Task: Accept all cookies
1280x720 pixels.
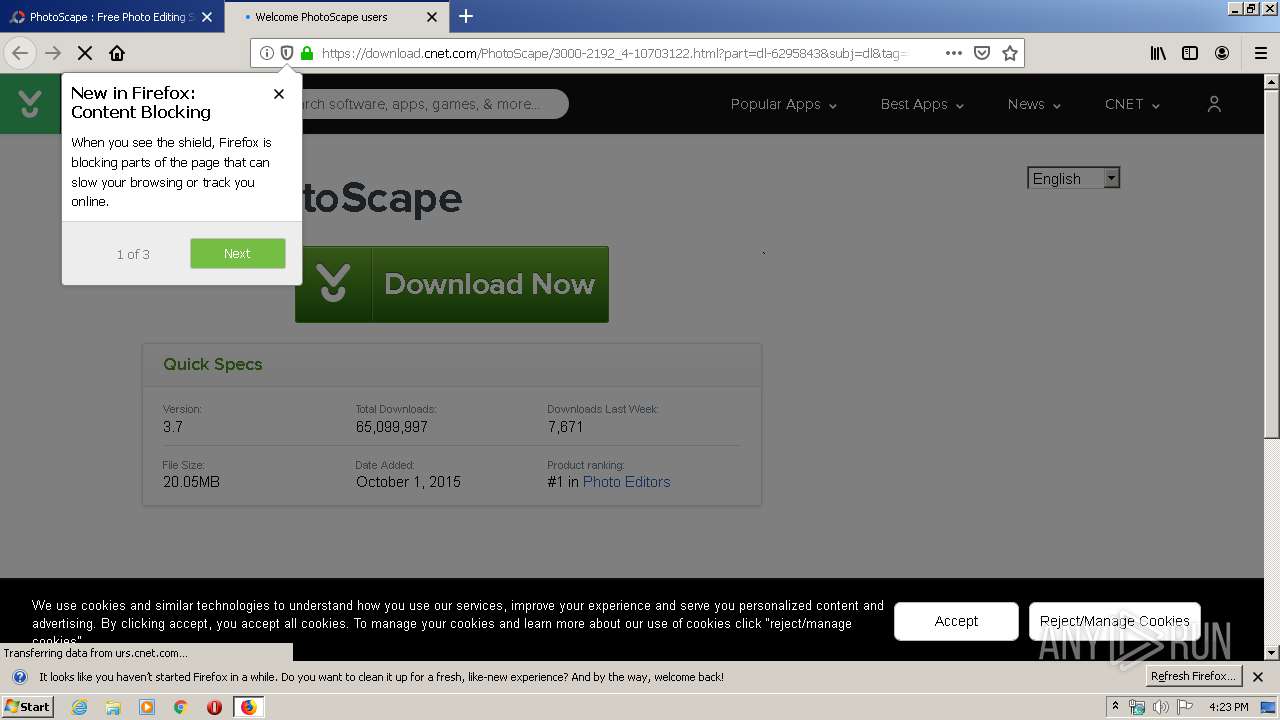Action: point(956,621)
